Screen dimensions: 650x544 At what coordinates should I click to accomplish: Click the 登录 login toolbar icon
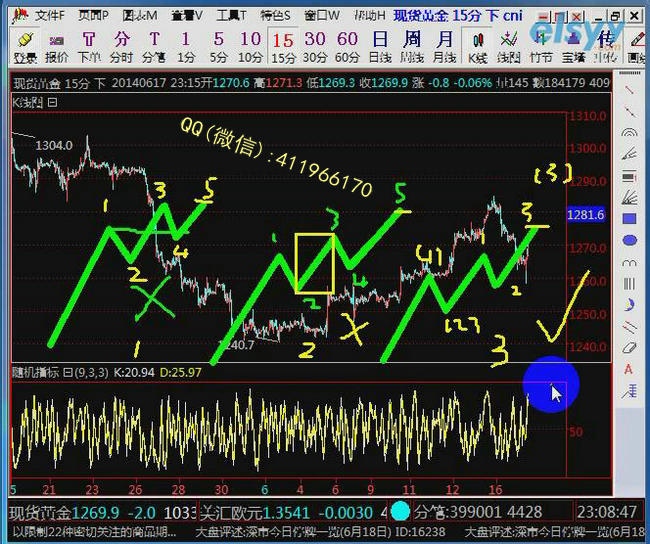(26, 48)
